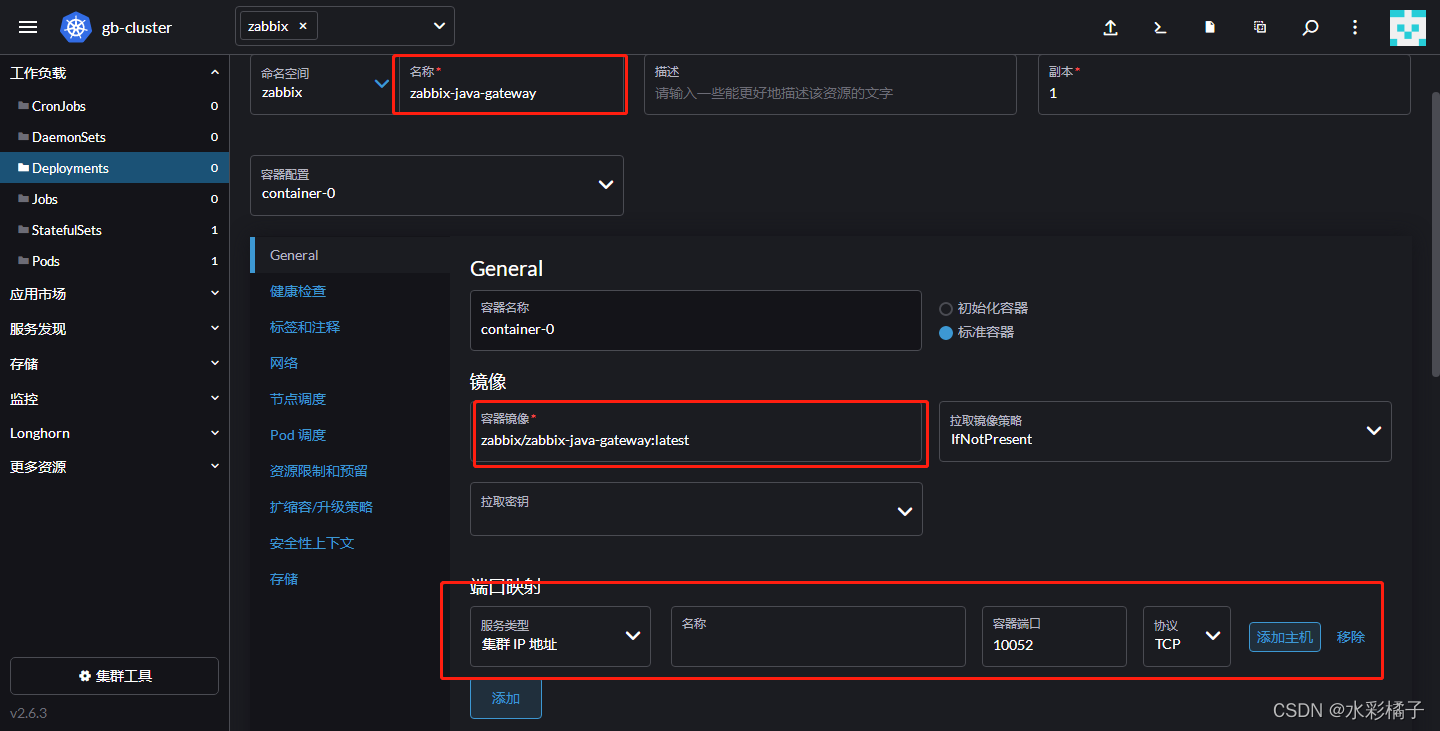Open the Import YAML upload icon
1440x731 pixels.
1110,29
